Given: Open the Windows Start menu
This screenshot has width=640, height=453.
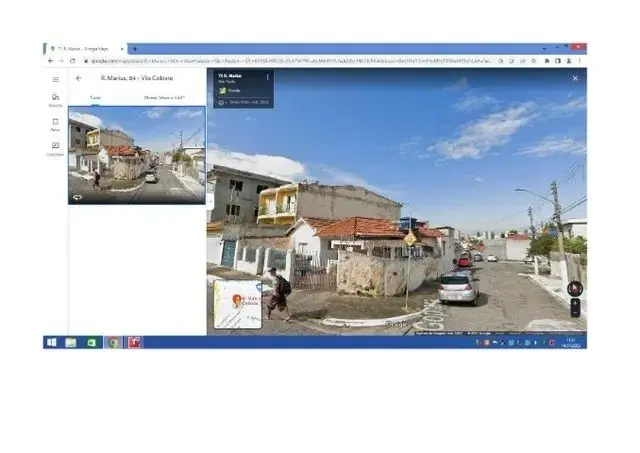Looking at the screenshot, I should 51,342.
